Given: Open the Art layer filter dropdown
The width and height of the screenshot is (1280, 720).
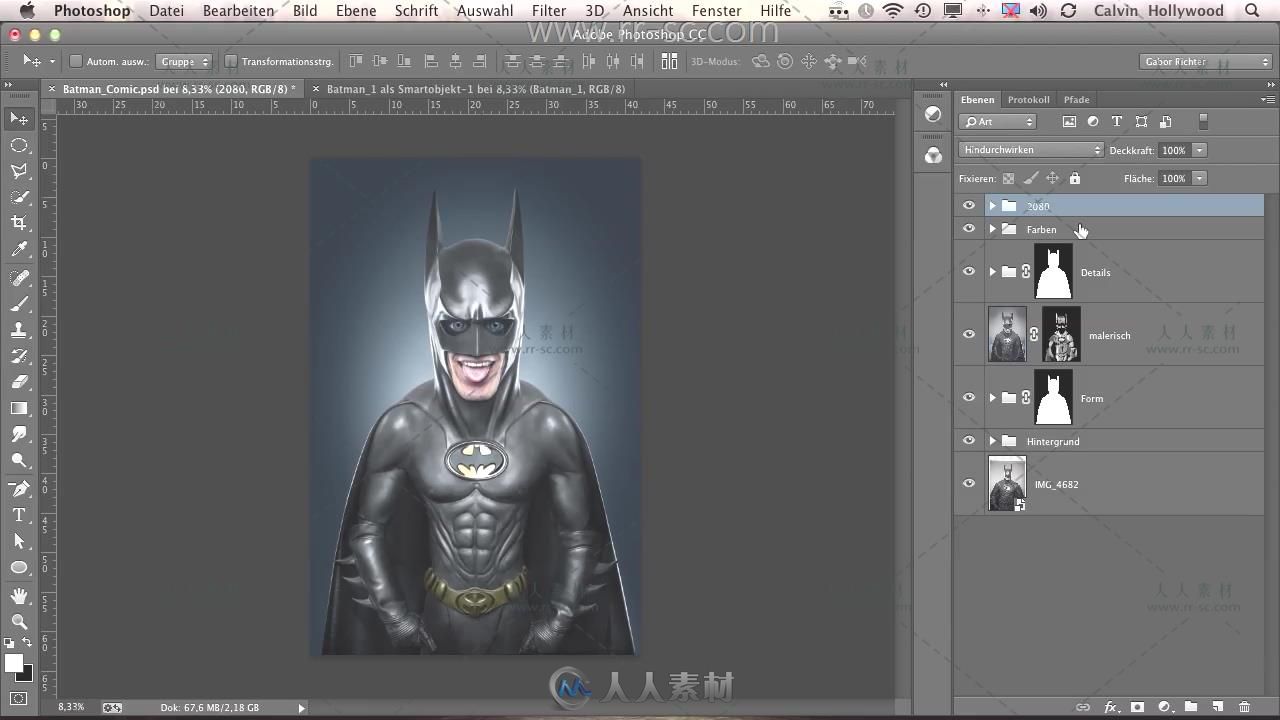Looking at the screenshot, I should pyautogui.click(x=998, y=122).
